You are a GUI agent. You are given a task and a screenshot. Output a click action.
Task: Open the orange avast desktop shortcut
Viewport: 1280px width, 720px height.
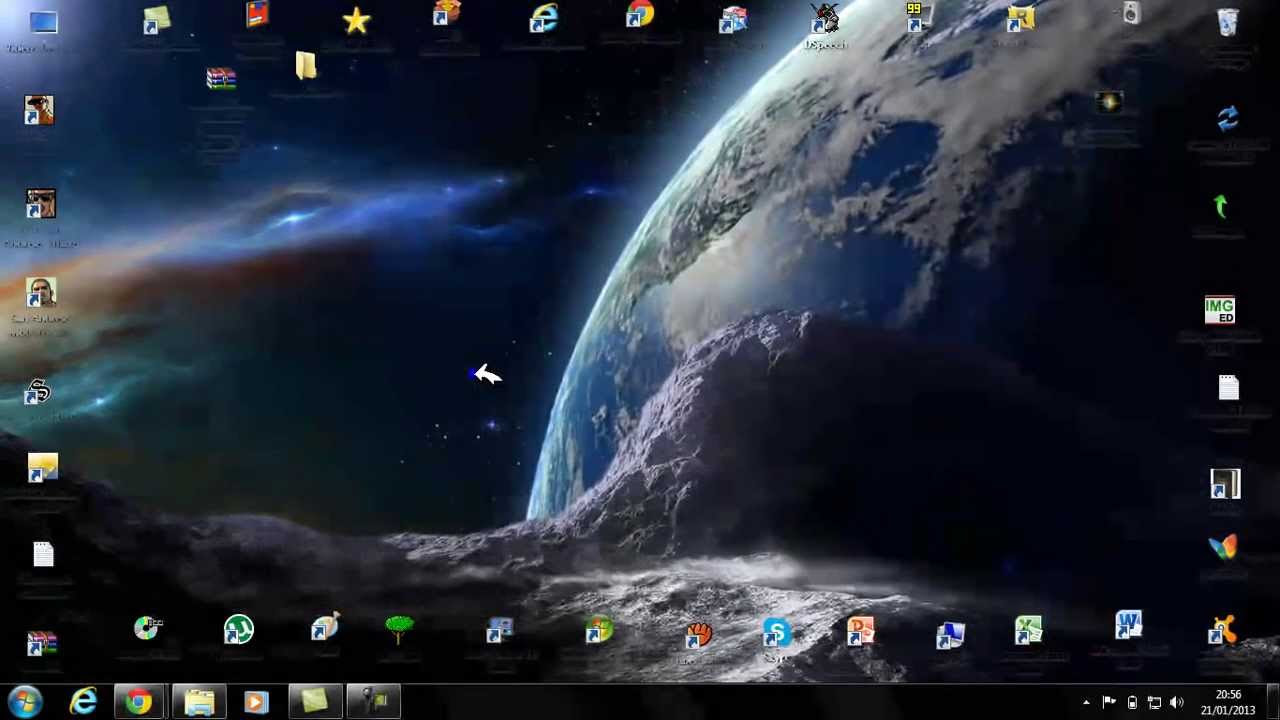1222,631
